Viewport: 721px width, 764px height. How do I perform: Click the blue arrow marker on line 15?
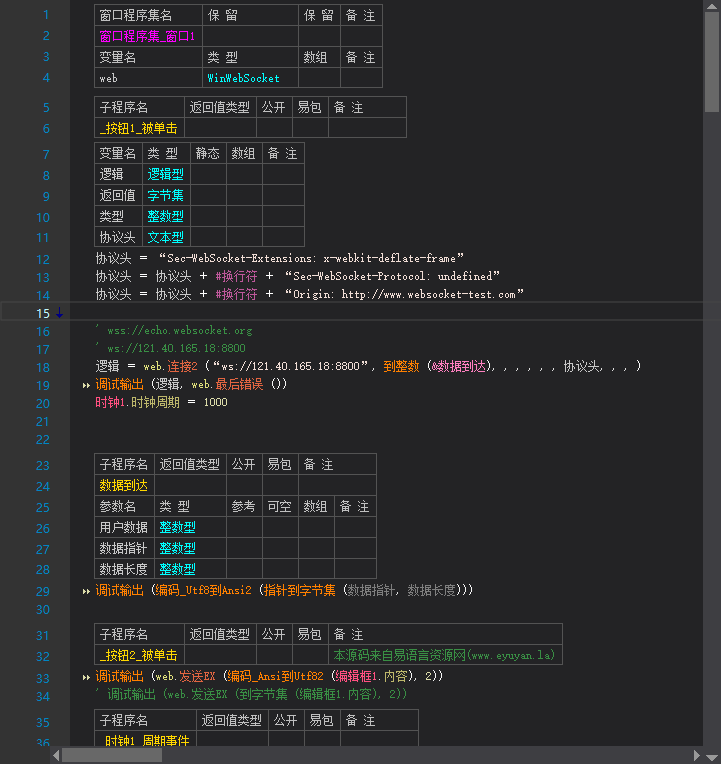[59, 313]
